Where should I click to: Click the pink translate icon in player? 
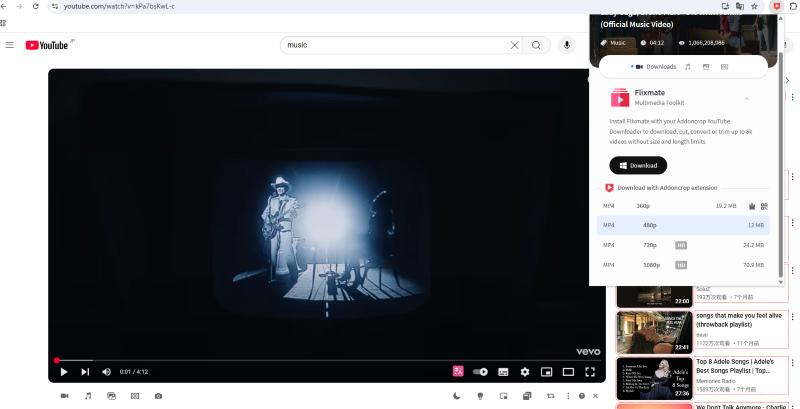tap(458, 371)
